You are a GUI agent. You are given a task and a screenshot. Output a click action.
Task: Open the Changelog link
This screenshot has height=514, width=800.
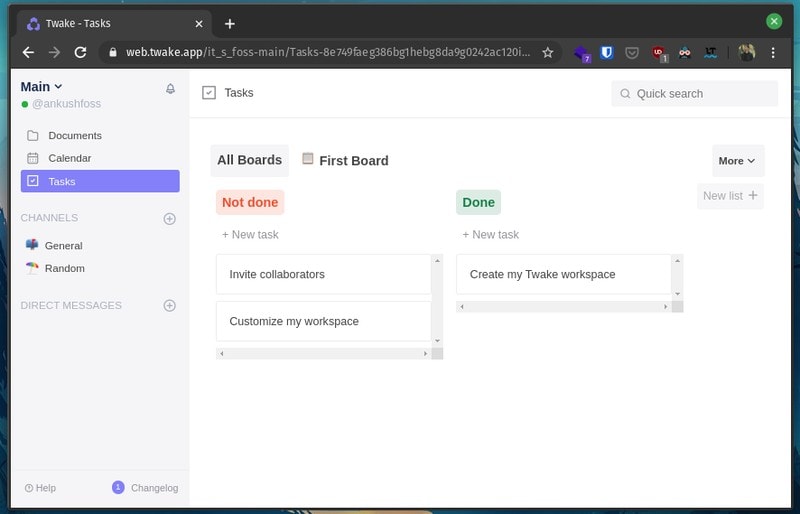pos(154,488)
